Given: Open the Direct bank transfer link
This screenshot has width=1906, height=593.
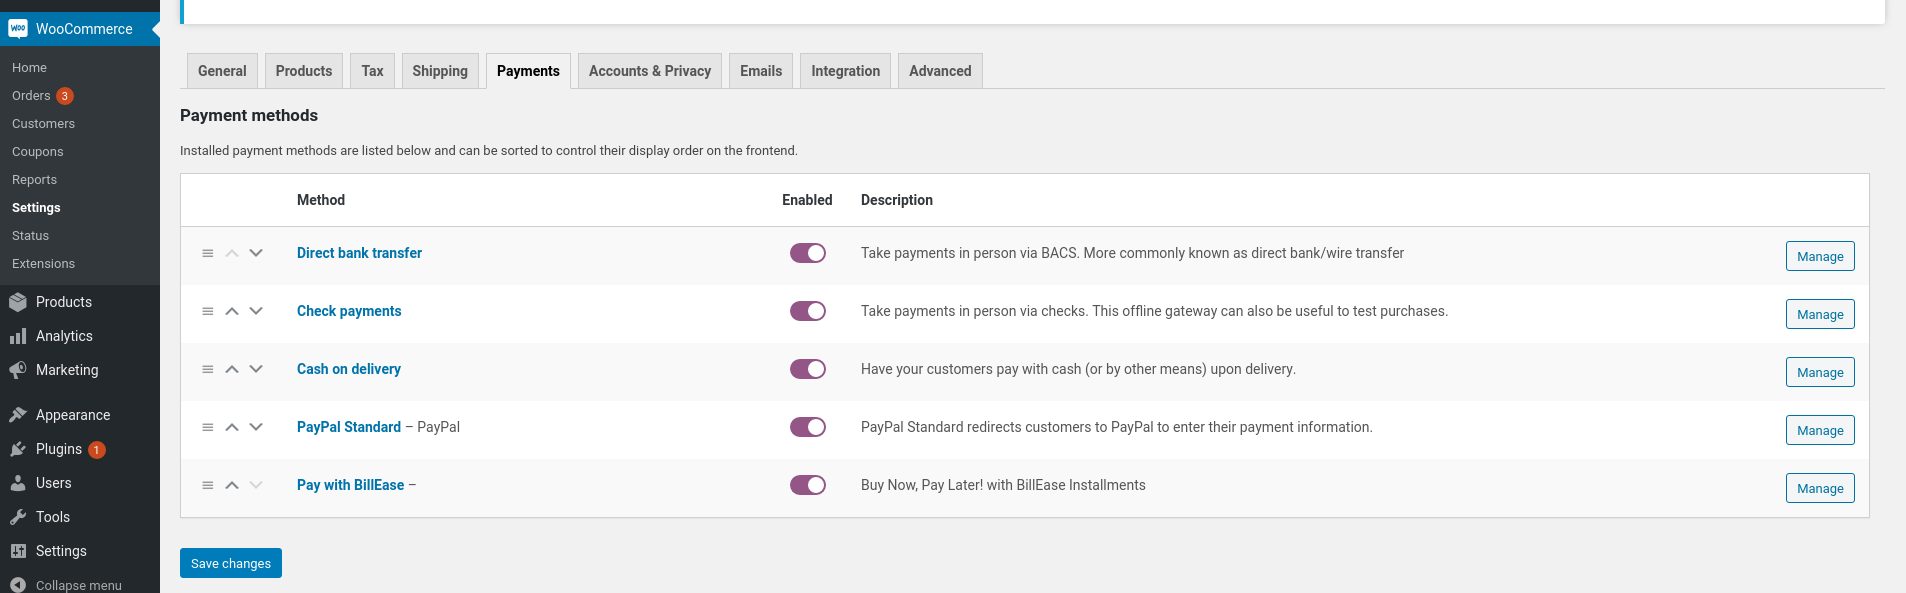Looking at the screenshot, I should 359,253.
